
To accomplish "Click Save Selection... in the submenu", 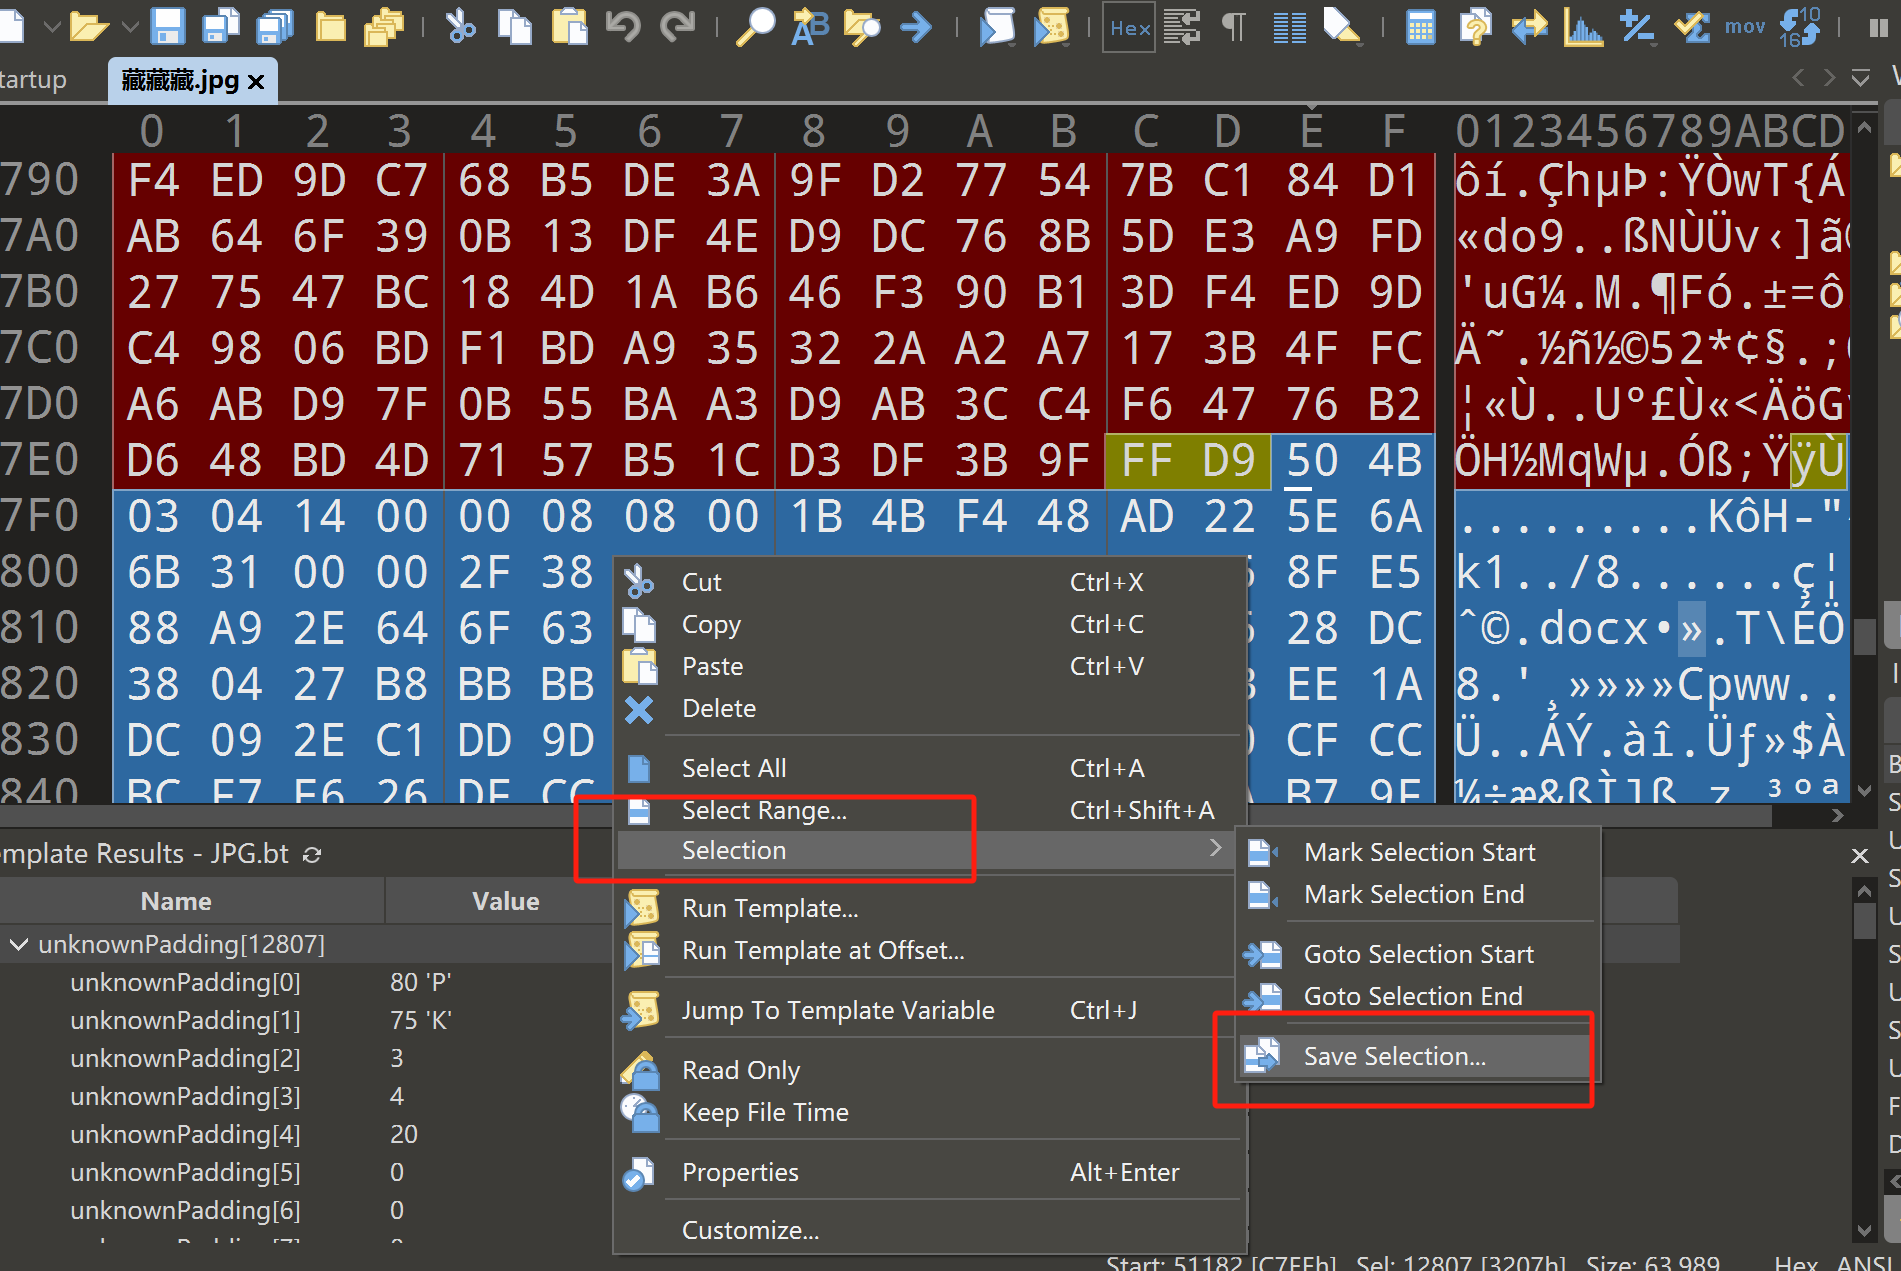I will [1418, 1056].
